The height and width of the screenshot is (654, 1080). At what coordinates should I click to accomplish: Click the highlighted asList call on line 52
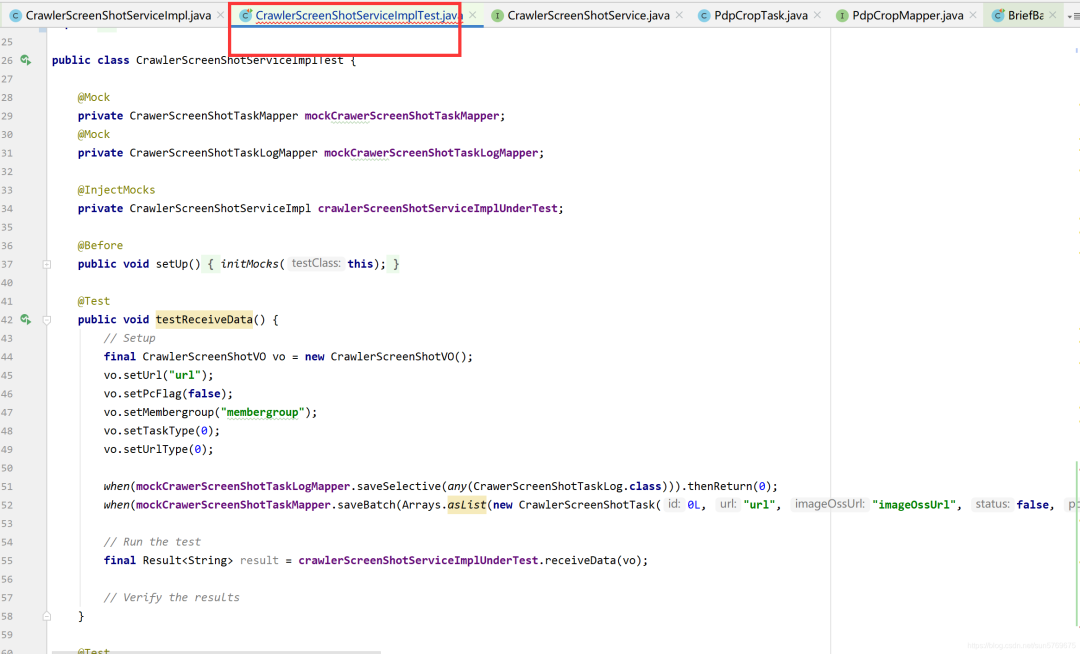tap(467, 505)
